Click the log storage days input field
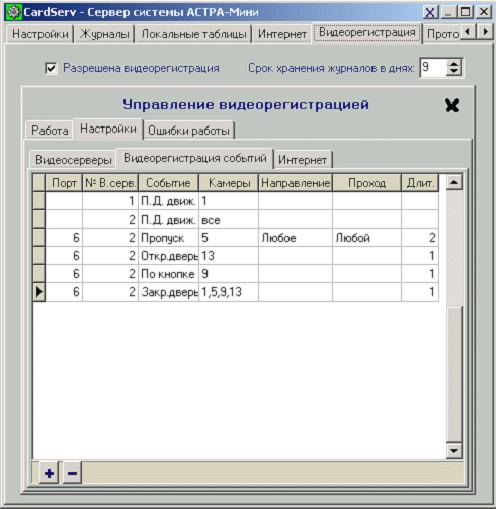The width and height of the screenshot is (496, 509). tap(433, 68)
